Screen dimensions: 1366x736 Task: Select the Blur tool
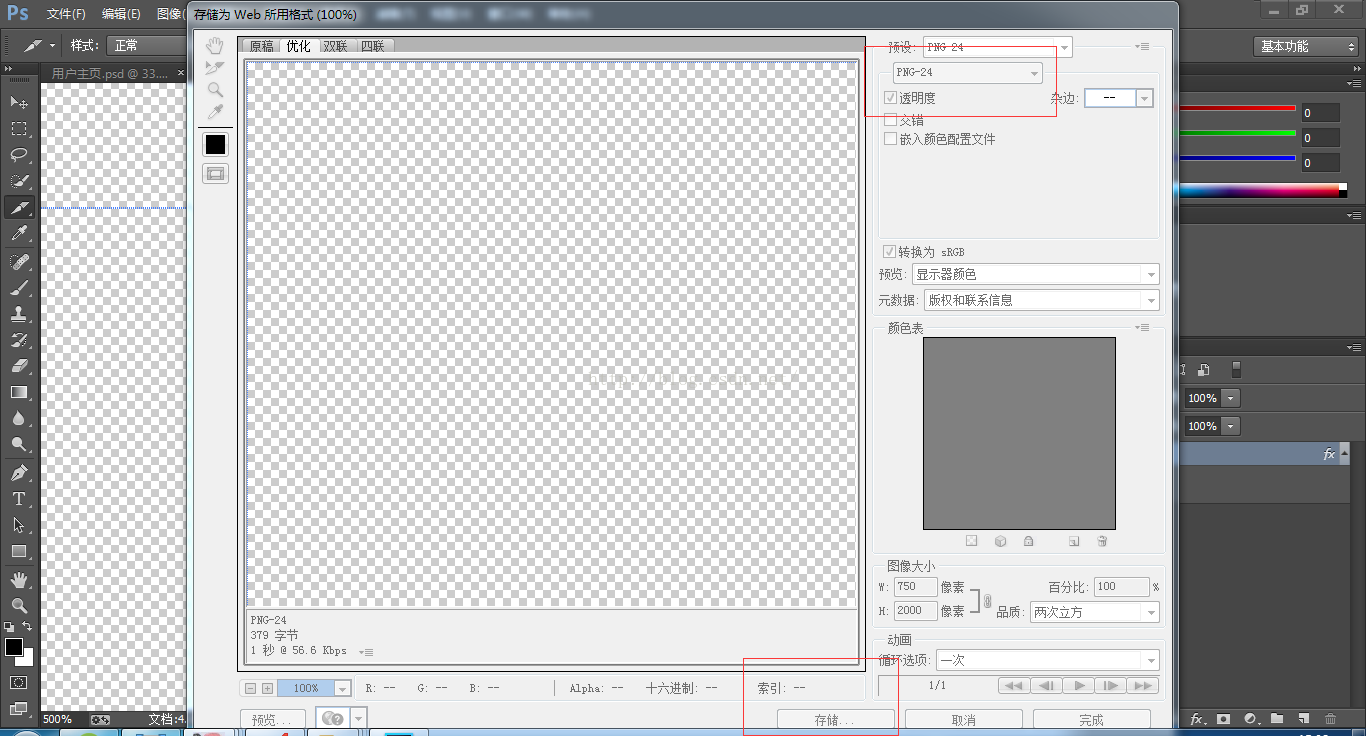pyautogui.click(x=19, y=419)
